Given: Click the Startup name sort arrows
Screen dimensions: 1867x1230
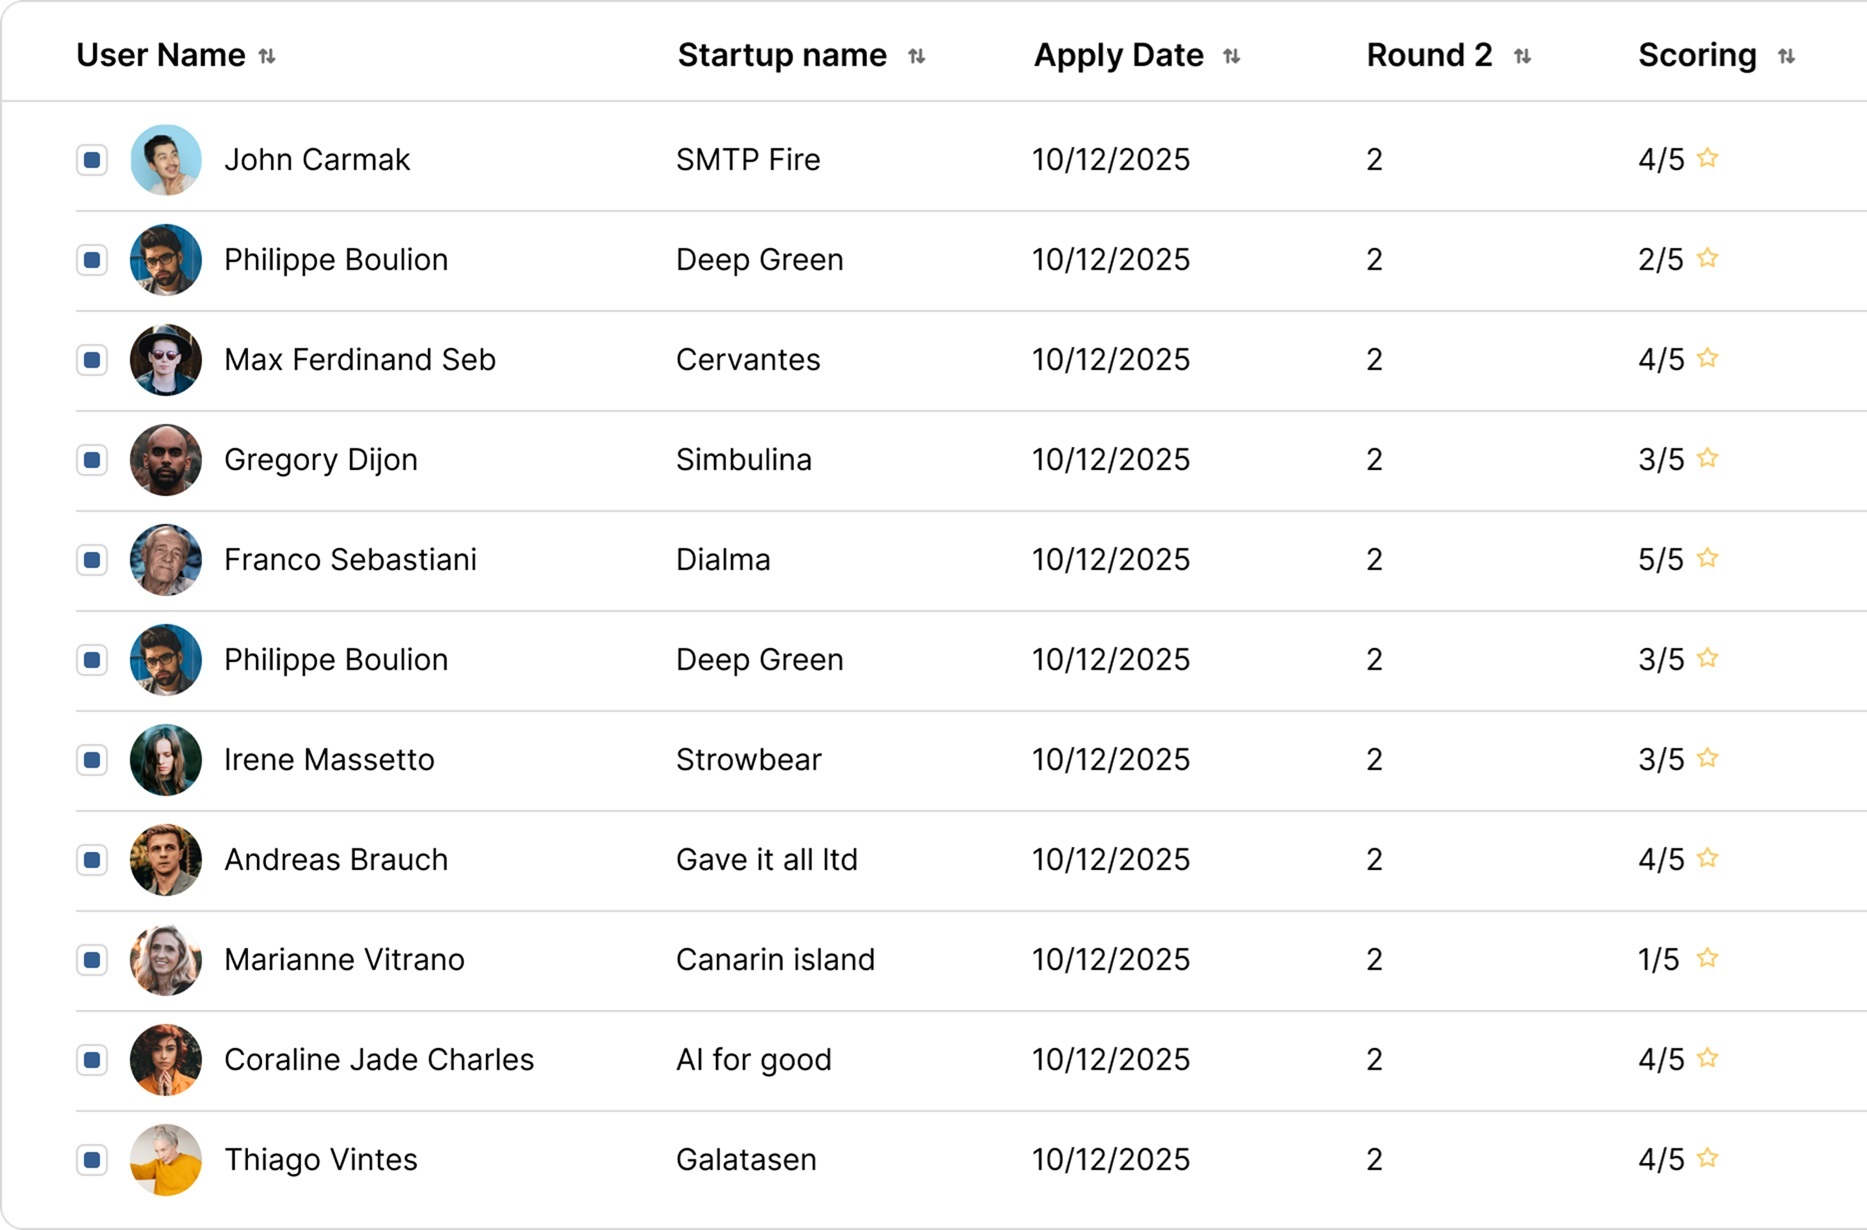Looking at the screenshot, I should (916, 56).
